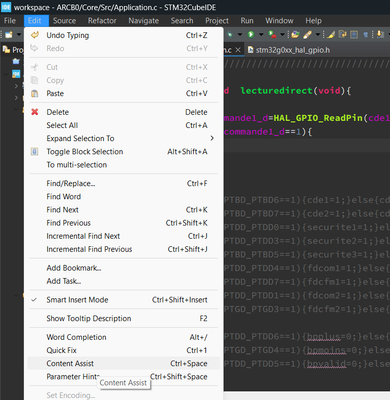The width and height of the screenshot is (390, 400).
Task: Select Content Assist menu entry
Action: tap(124, 363)
